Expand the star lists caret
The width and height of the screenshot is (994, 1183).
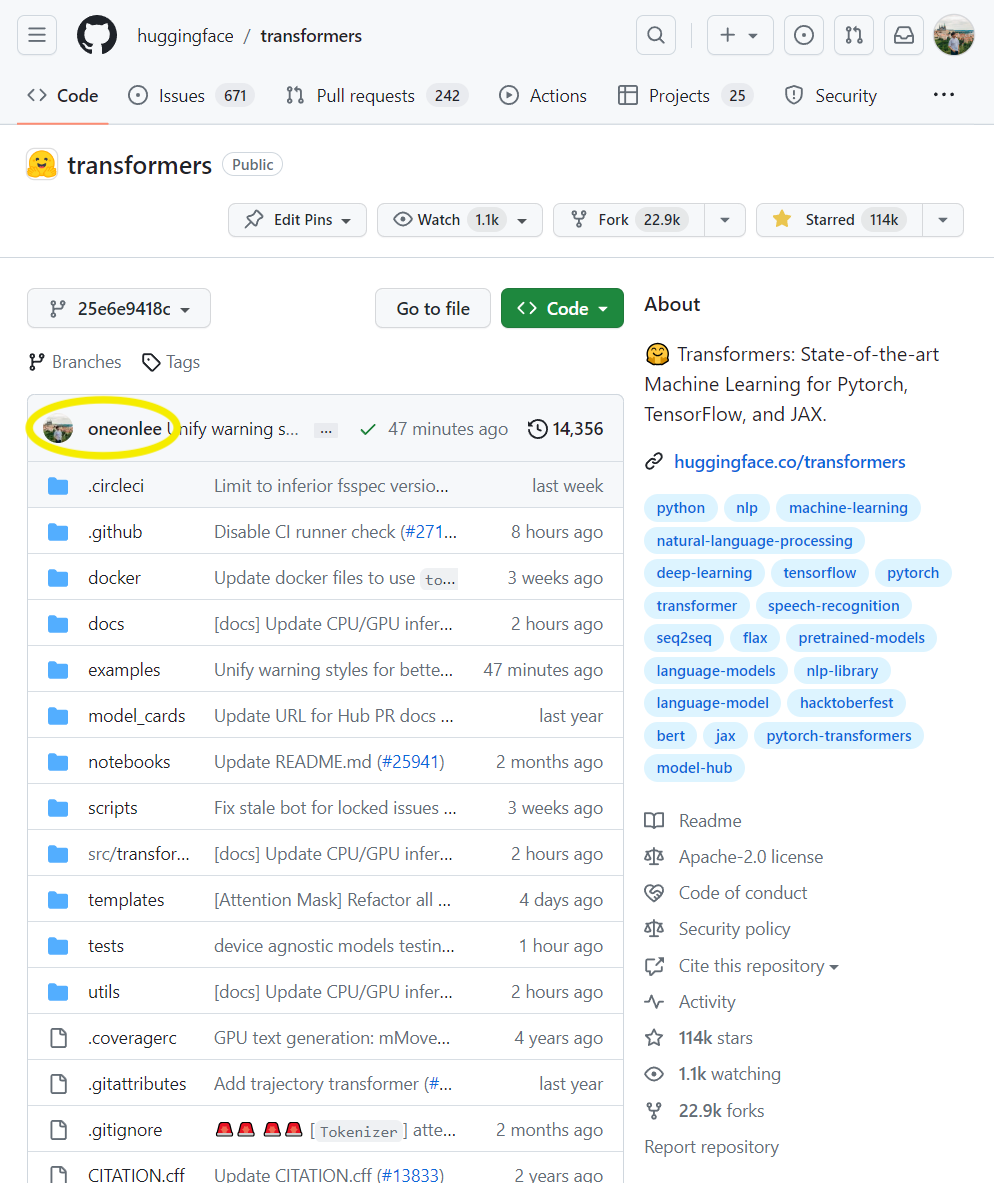pos(943,220)
